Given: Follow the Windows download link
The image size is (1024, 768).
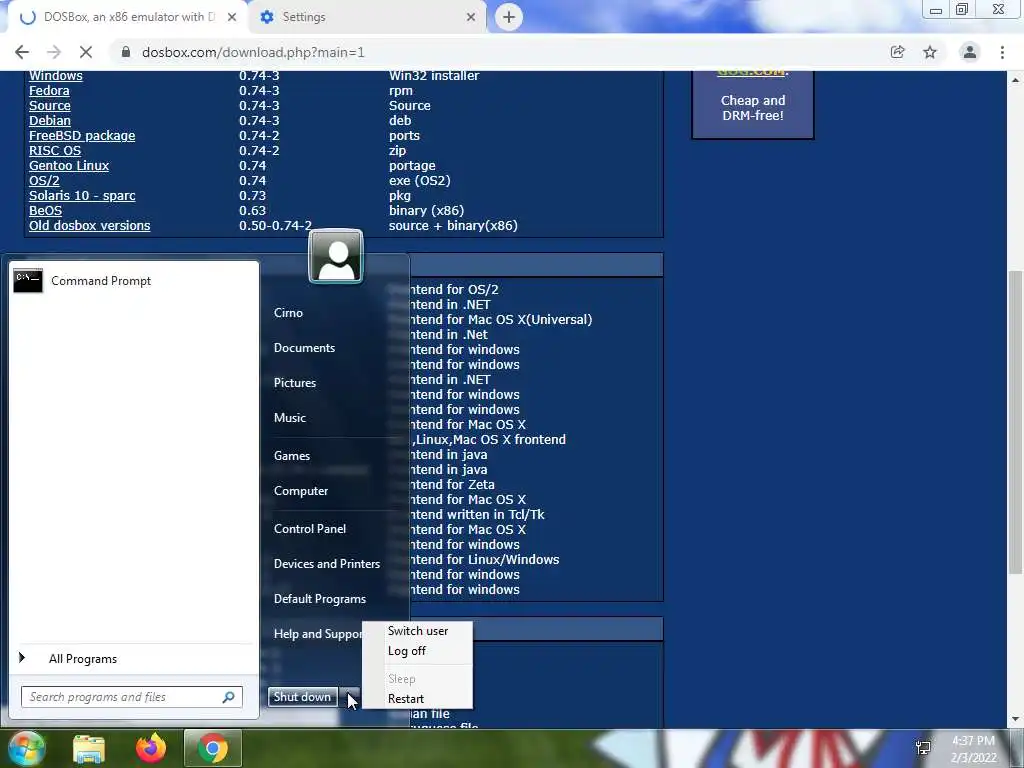Looking at the screenshot, I should click(x=56, y=76).
